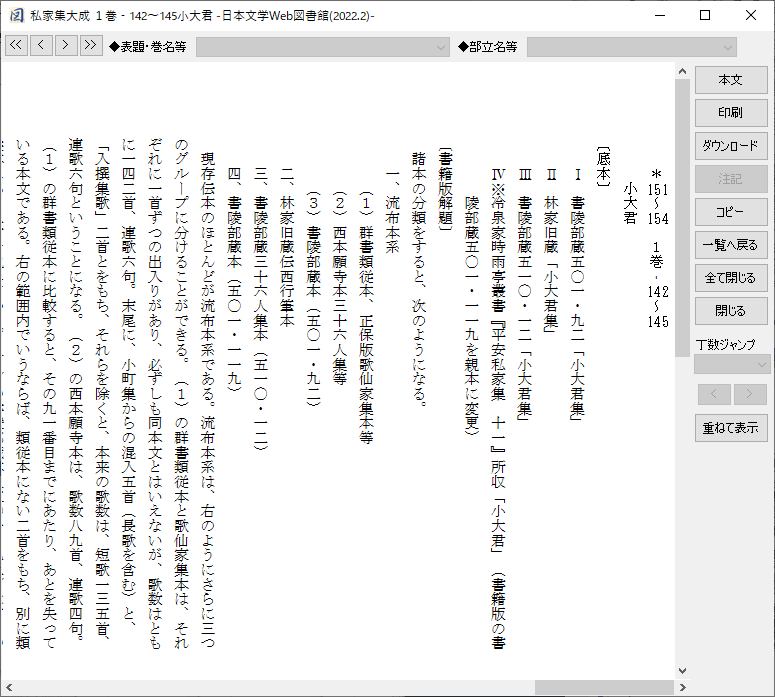This screenshot has height=697, width=775.
Task: Close the 私家集大成 window
Action: (x=751, y=15)
